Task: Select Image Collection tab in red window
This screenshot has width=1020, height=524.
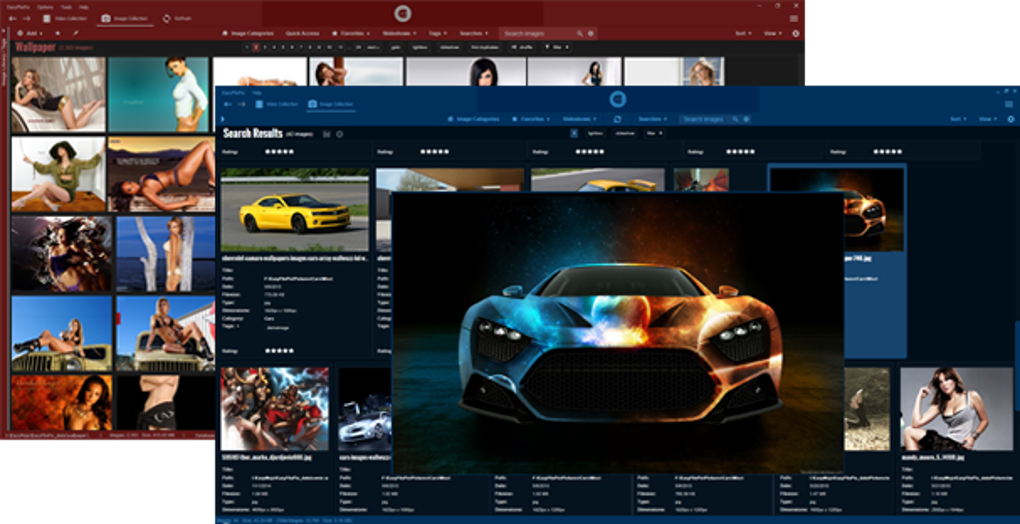Action: pos(124,19)
